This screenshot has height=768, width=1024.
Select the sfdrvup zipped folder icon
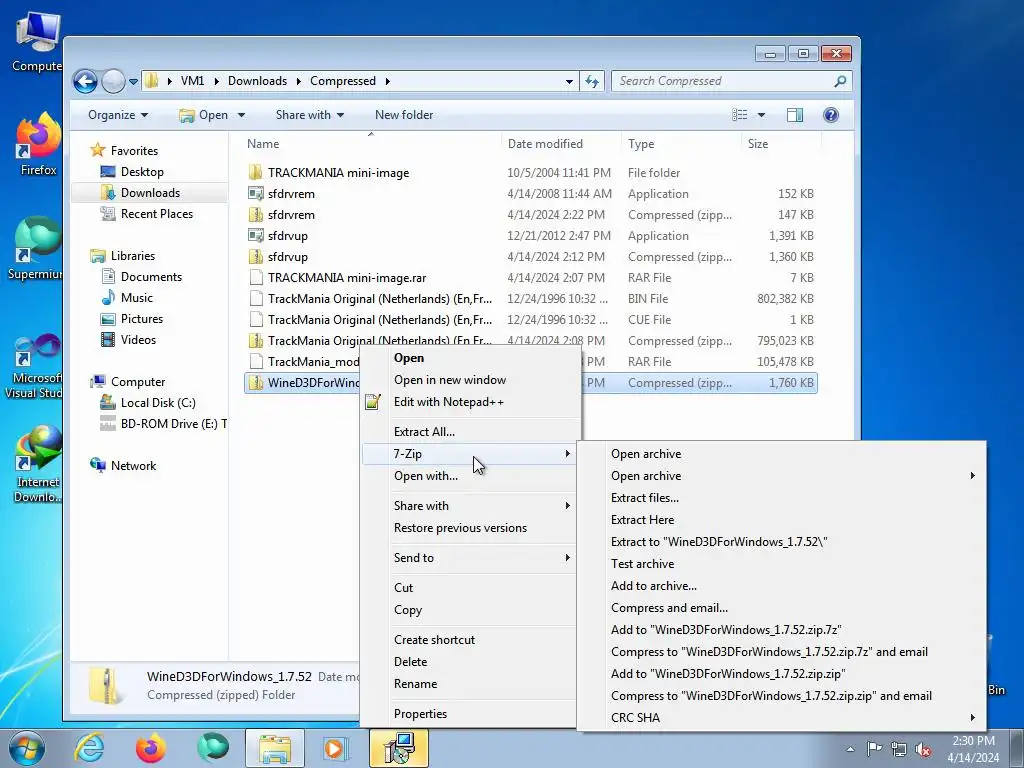tap(256, 257)
